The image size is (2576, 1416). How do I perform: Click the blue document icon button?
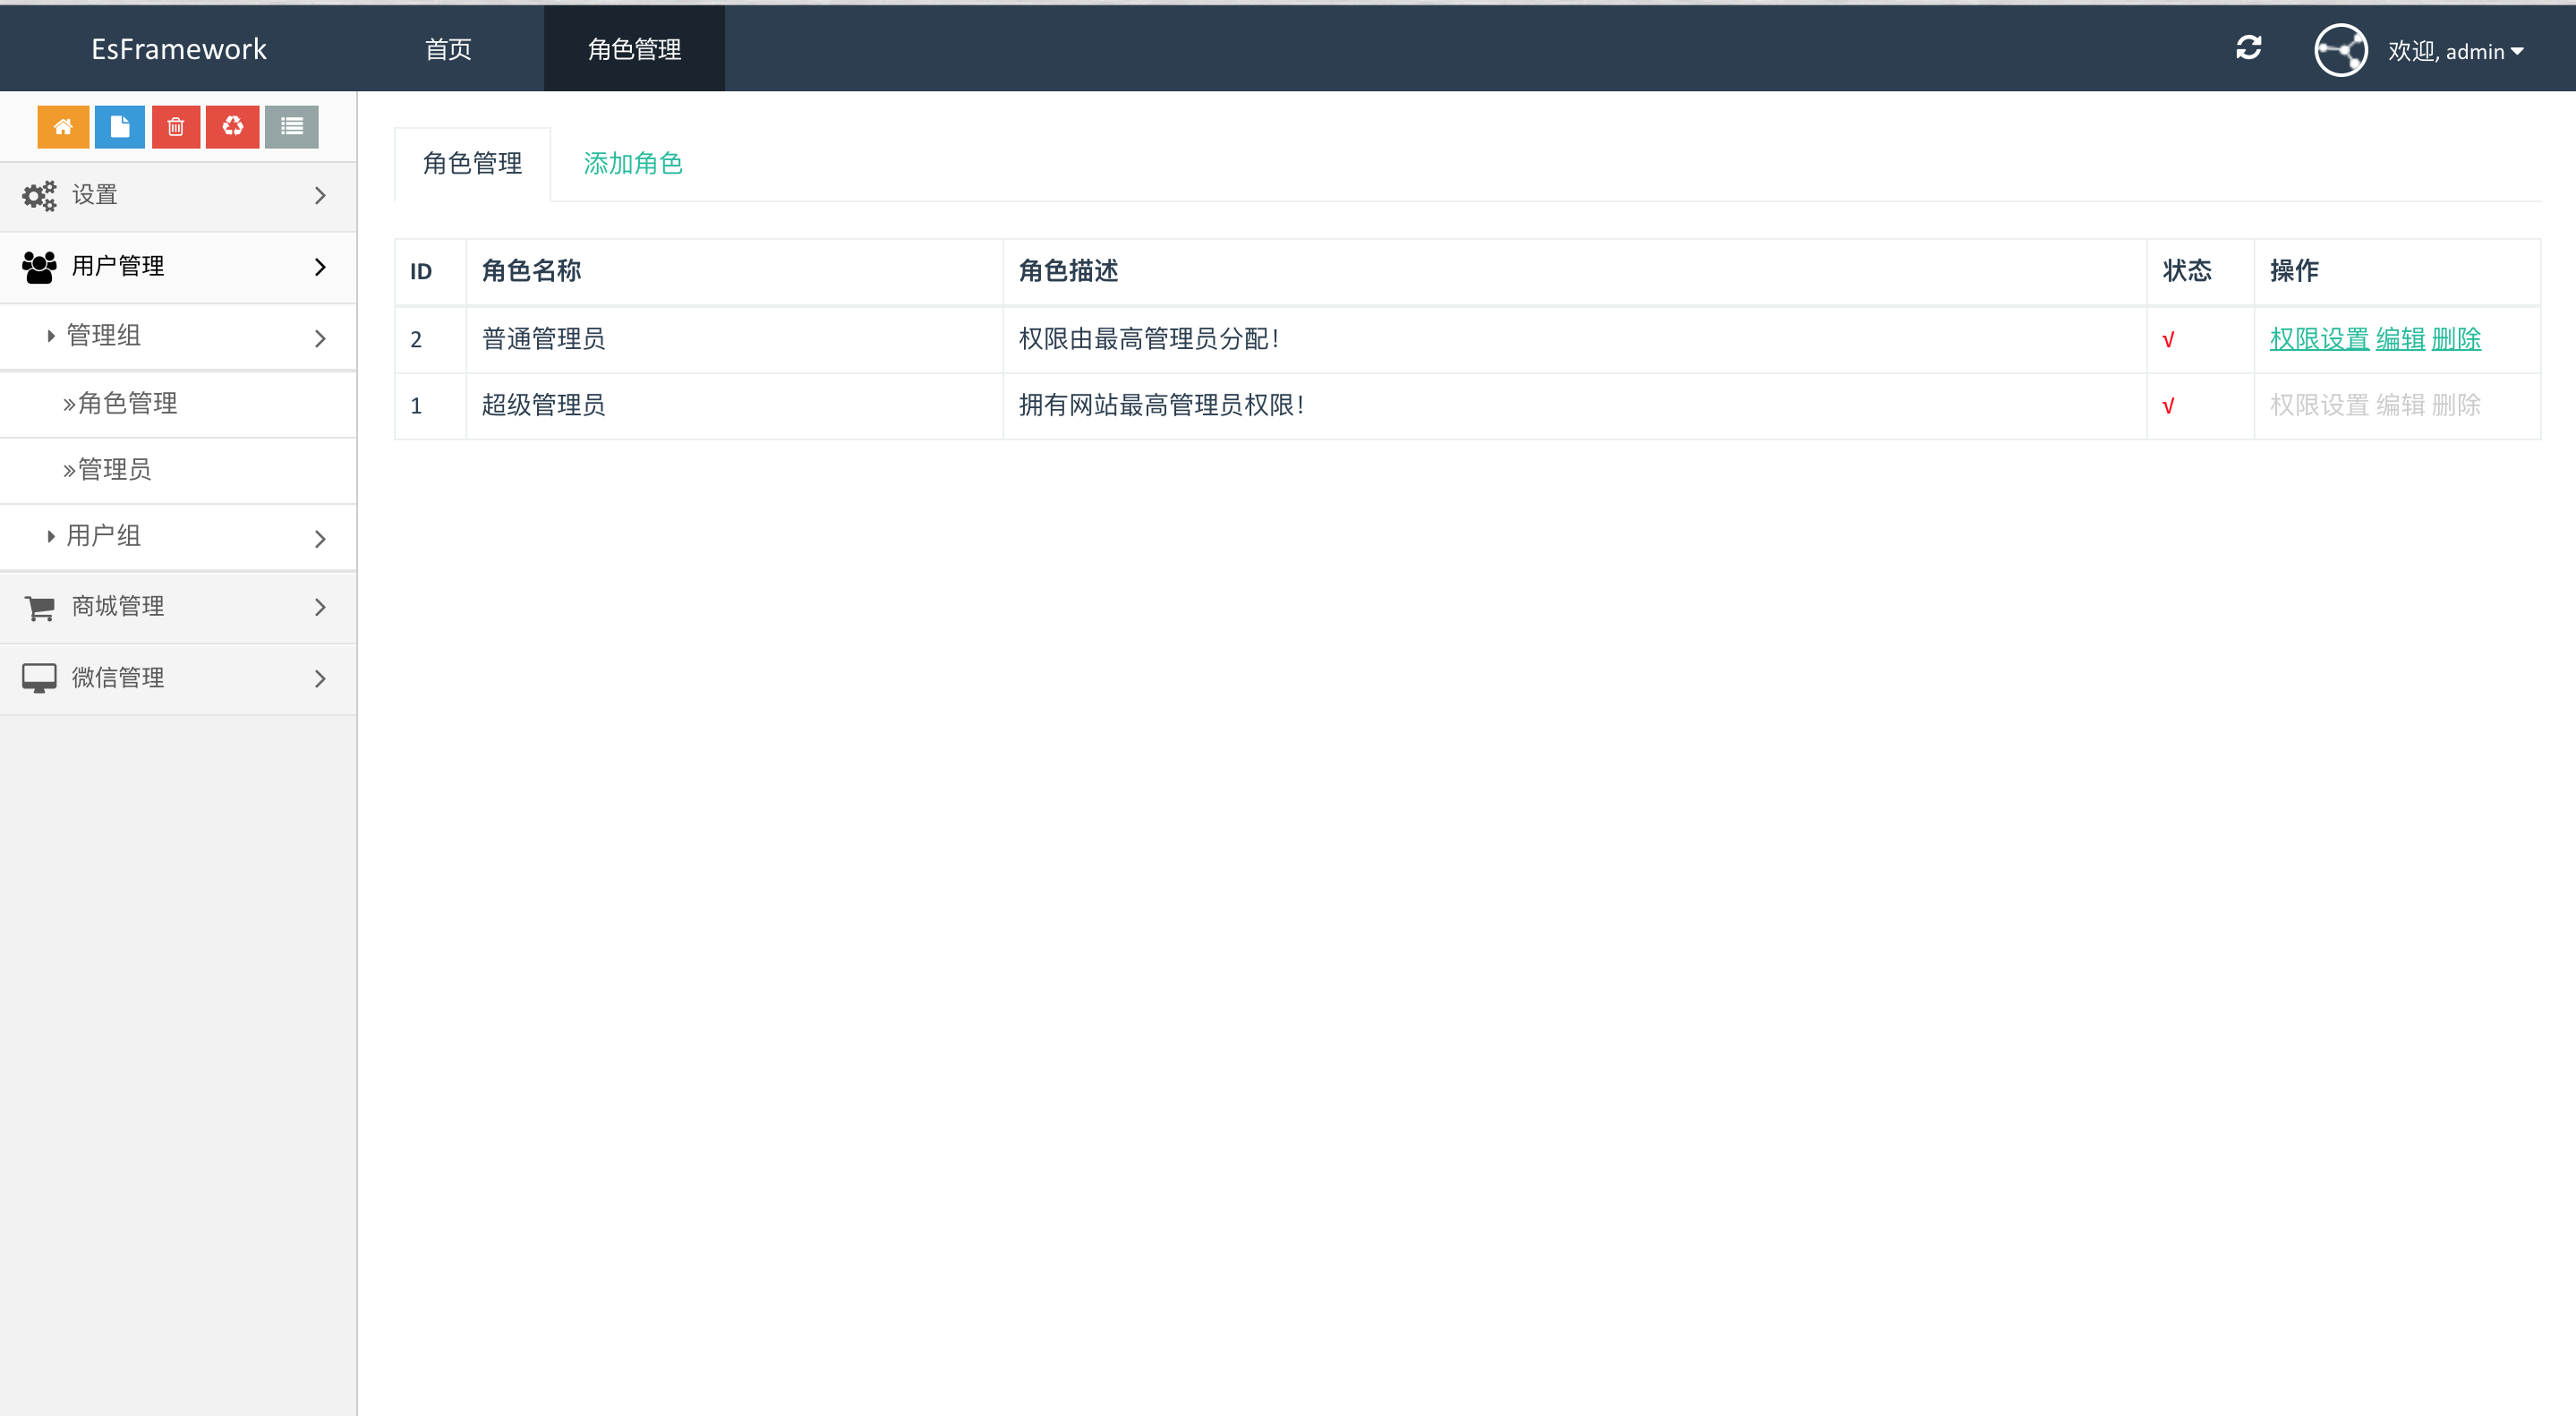click(120, 127)
